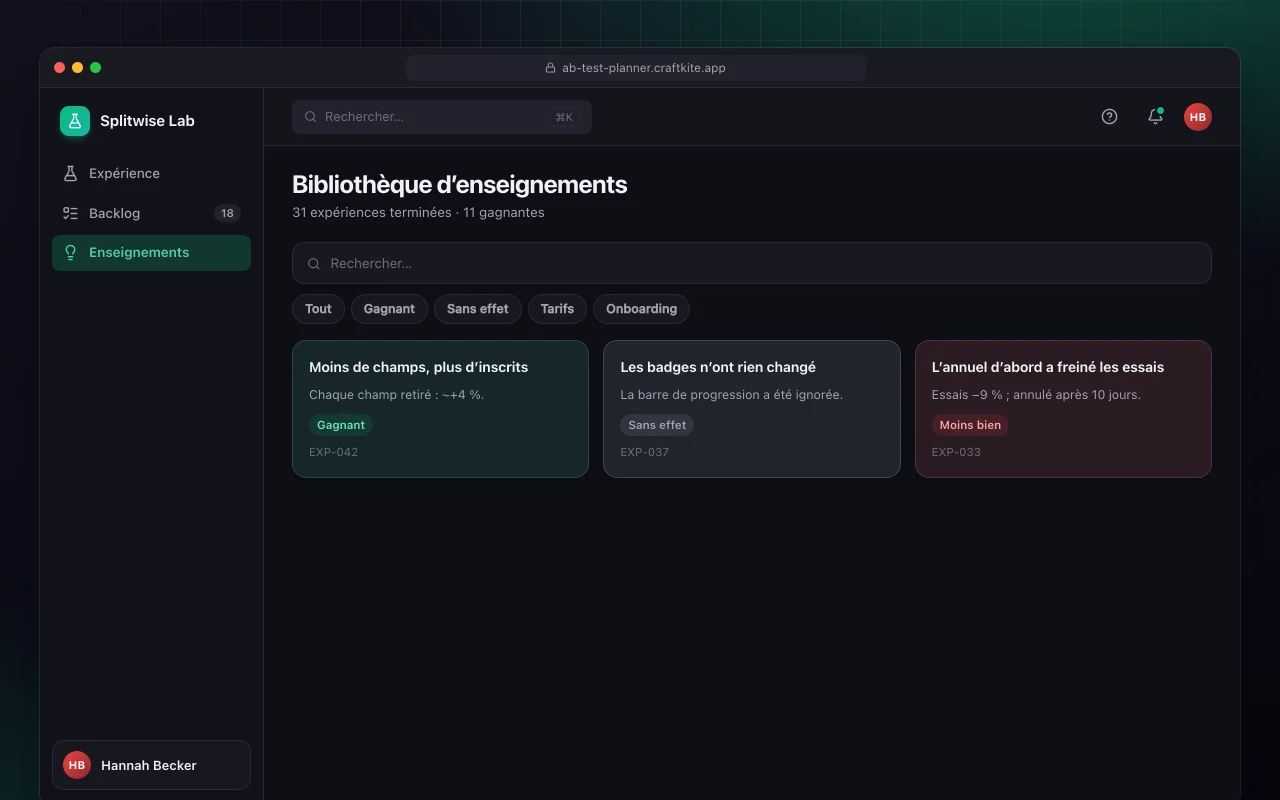Click text 'La barre de progression a été ignorée.'
Viewport: 1280px width, 800px height.
point(732,395)
